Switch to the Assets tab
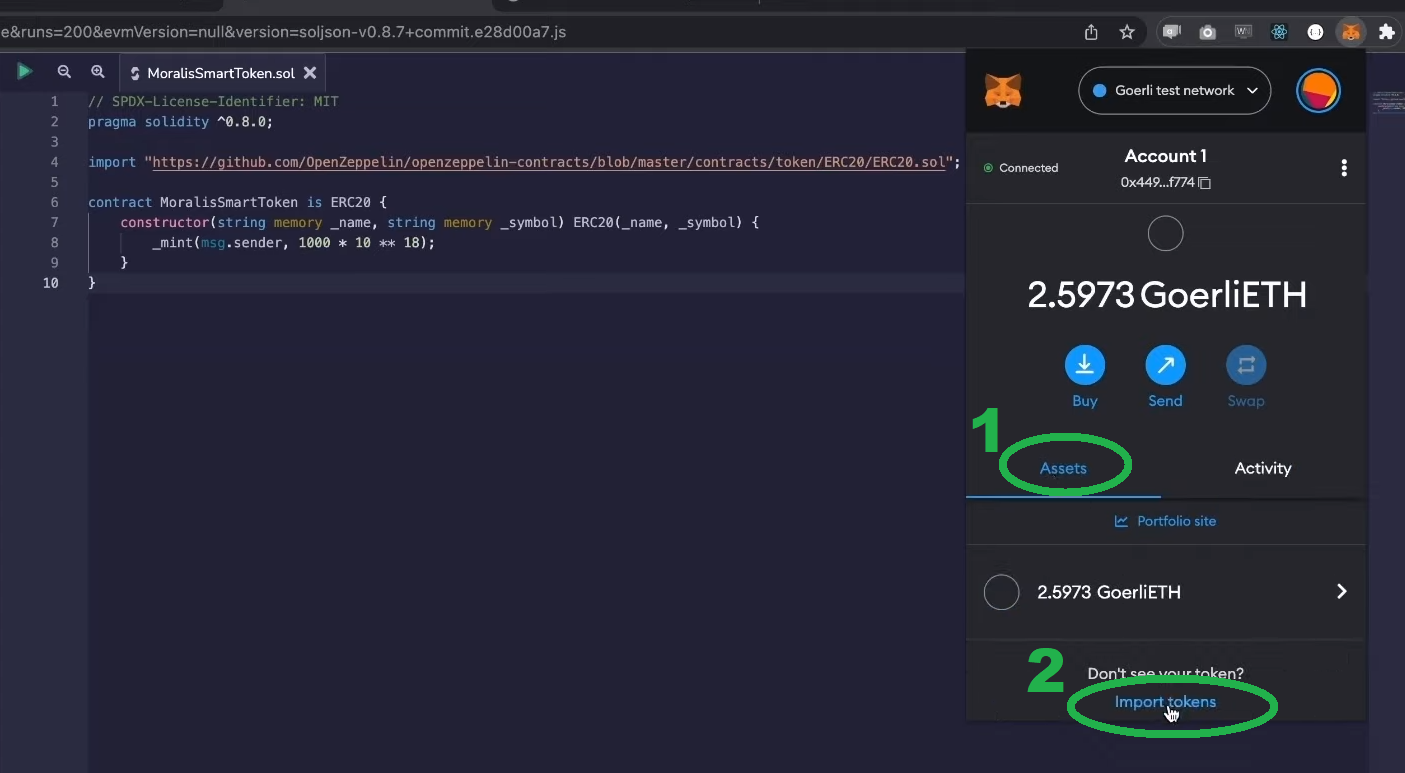Image resolution: width=1405 pixels, height=773 pixels. tap(1063, 468)
